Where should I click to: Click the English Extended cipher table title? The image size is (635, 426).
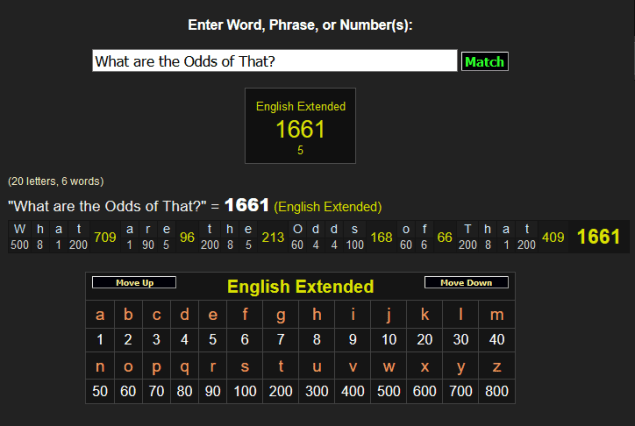tap(300, 287)
